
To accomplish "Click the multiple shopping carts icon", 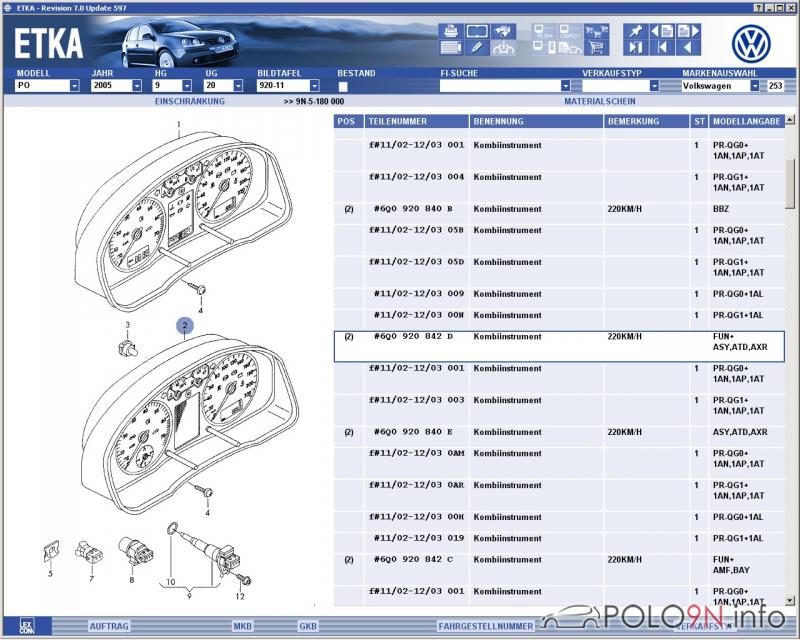I will [596, 32].
